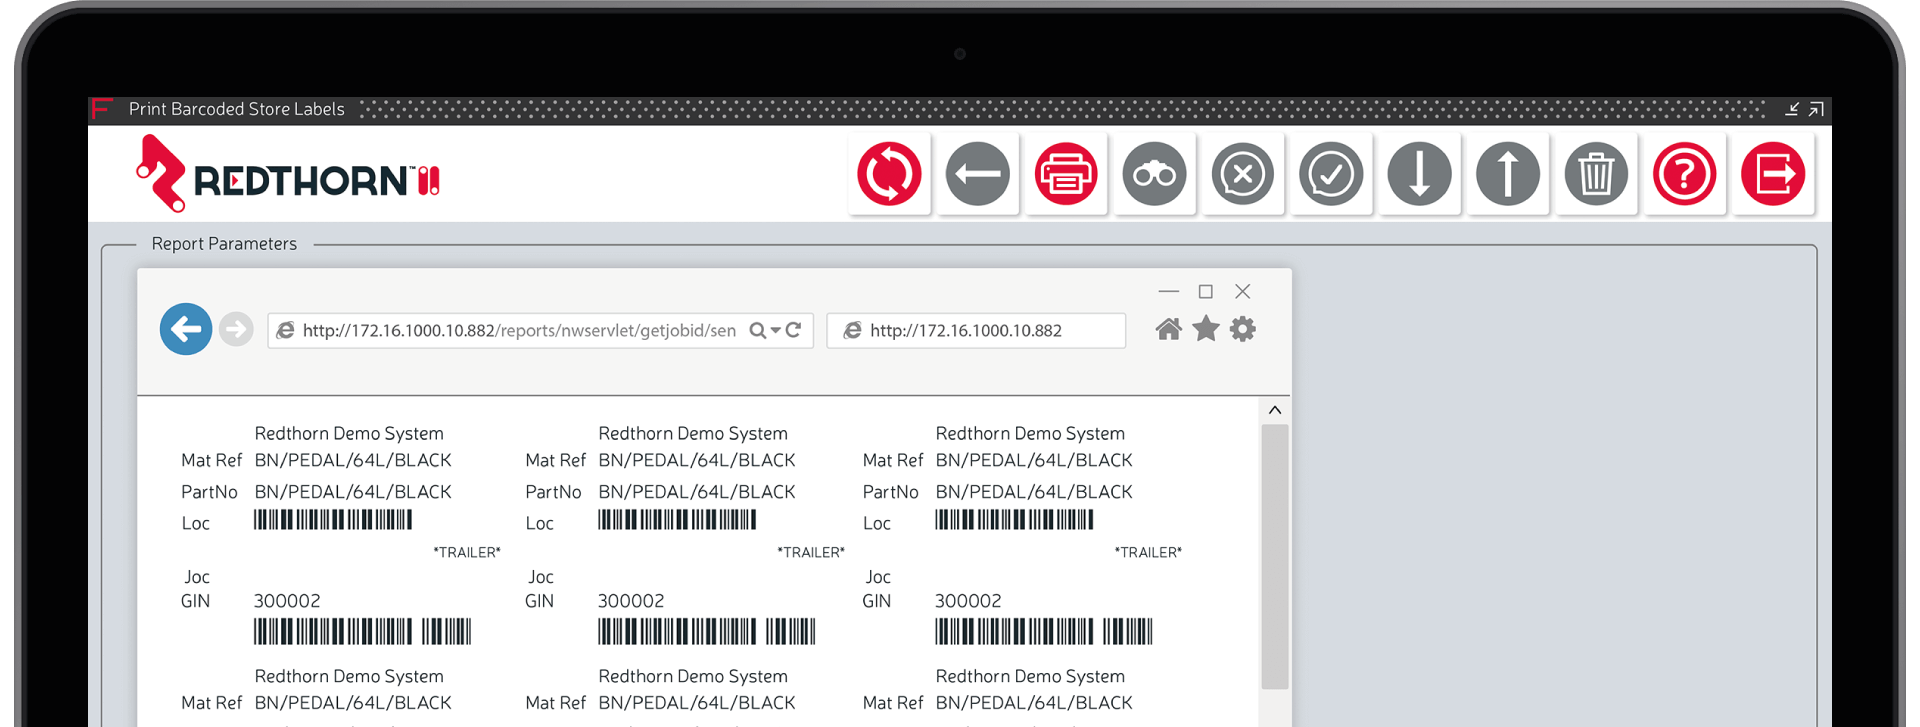Click the title bar shrink arrow icon

click(1792, 109)
